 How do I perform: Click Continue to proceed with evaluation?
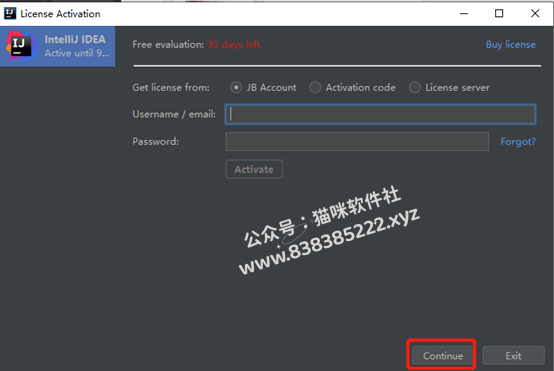click(x=443, y=355)
